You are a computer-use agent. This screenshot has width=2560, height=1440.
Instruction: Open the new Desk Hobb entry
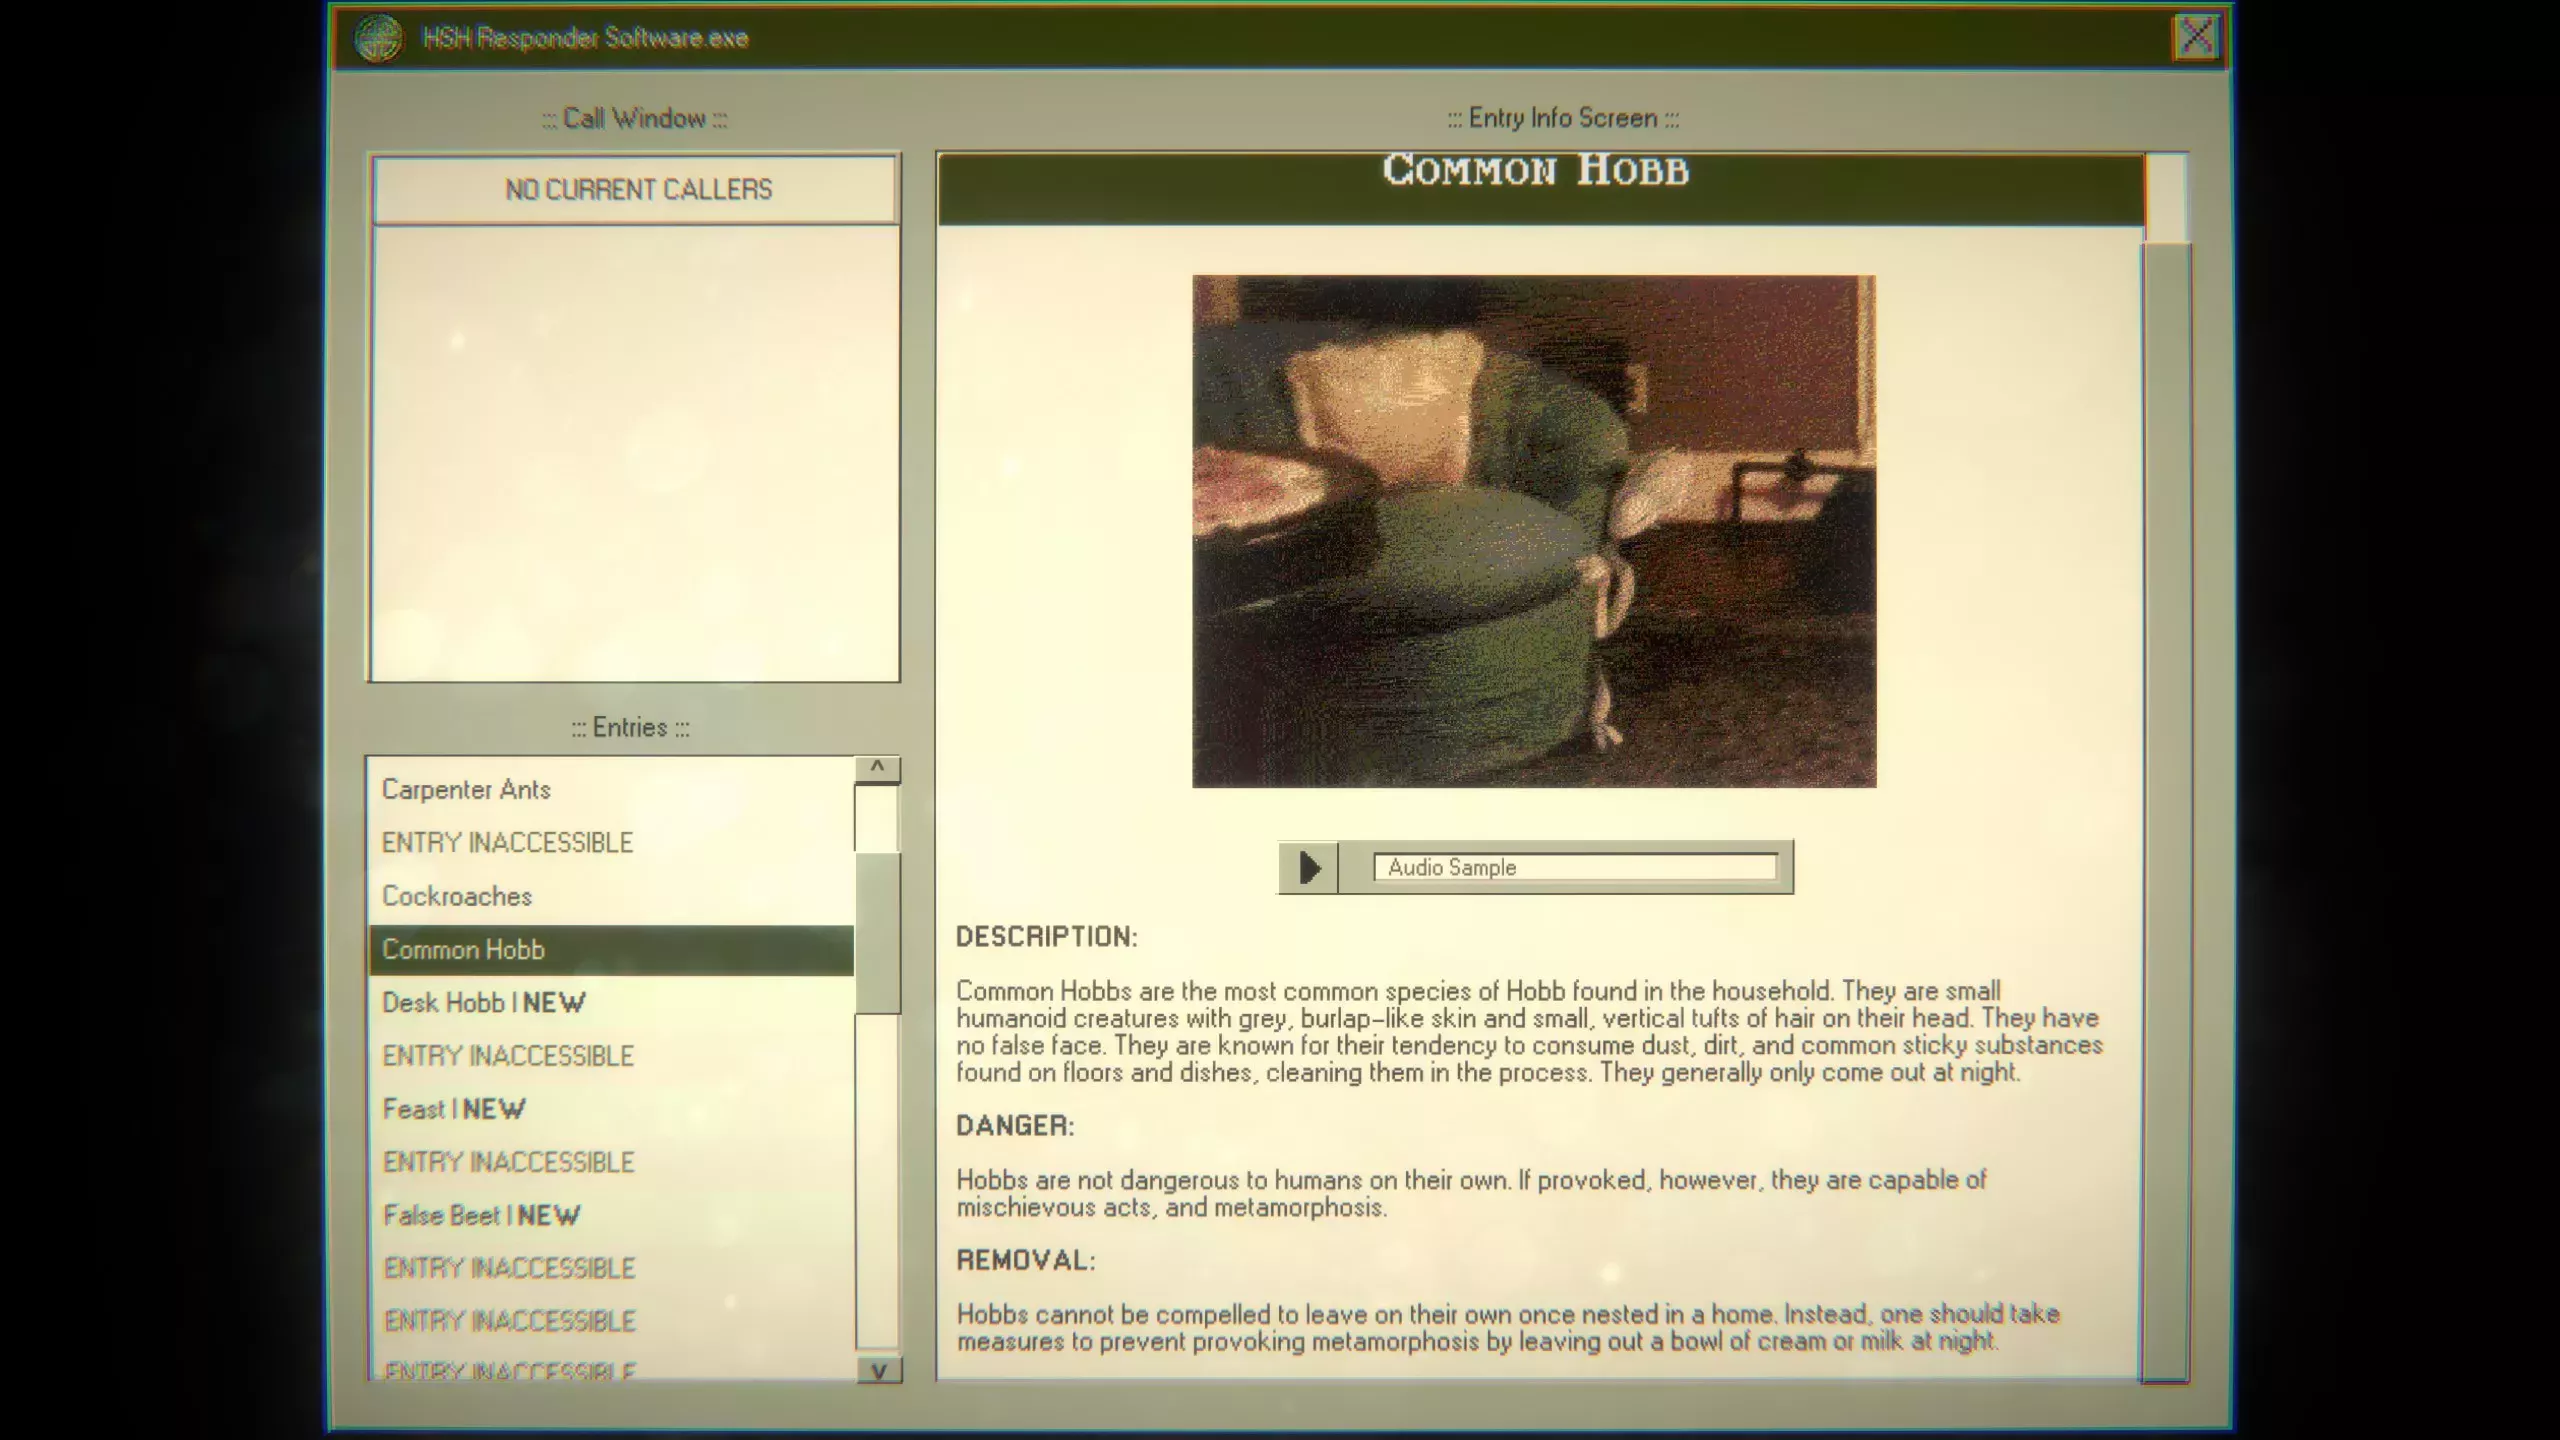(x=483, y=1003)
